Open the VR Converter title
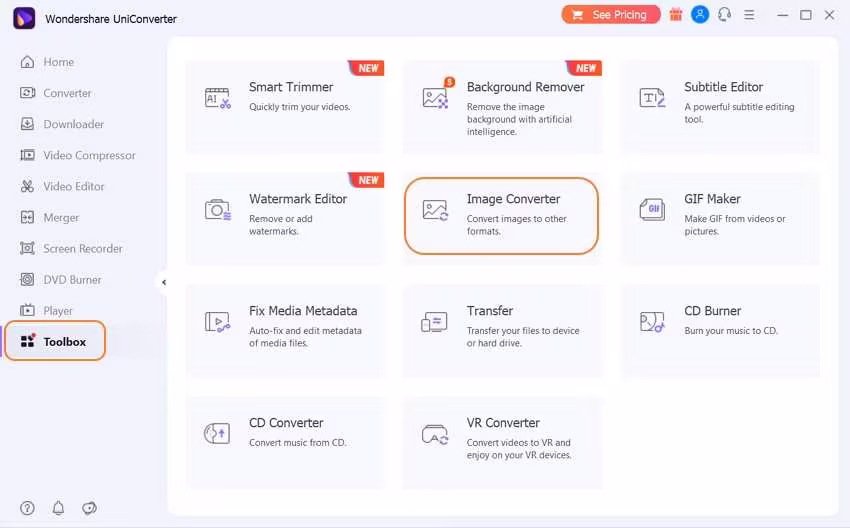 click(x=503, y=423)
